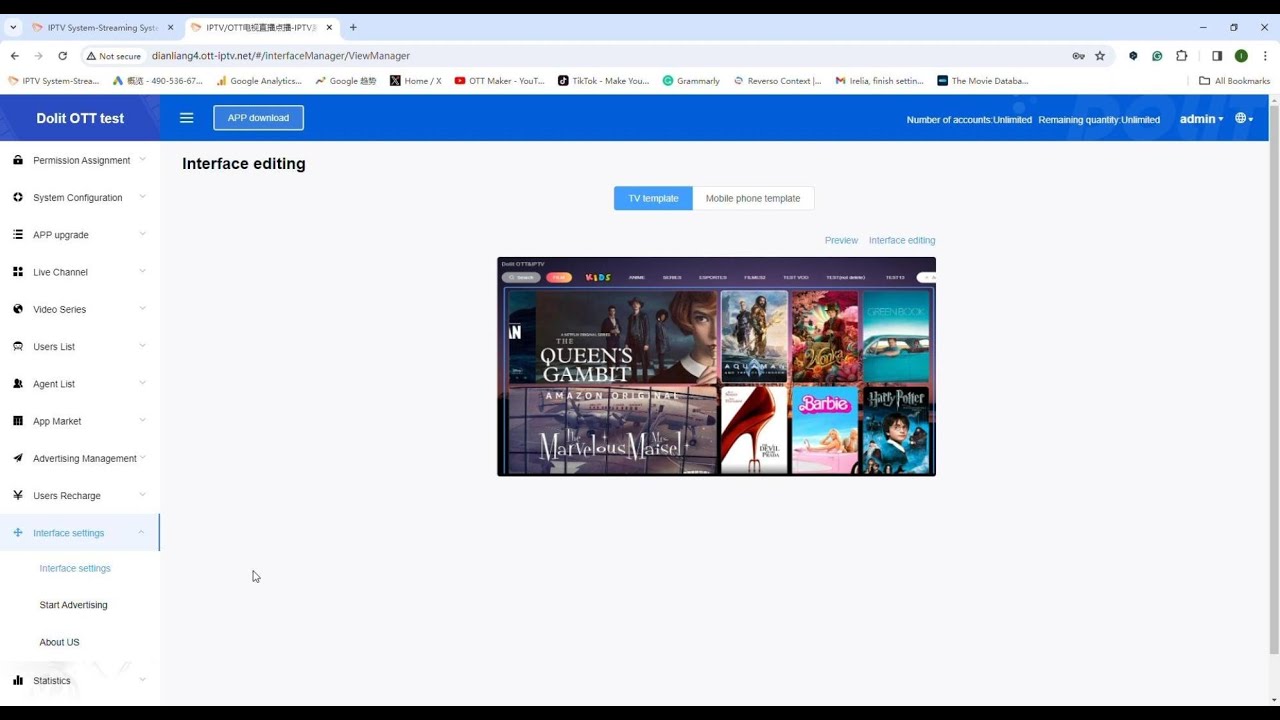
Task: Expand System Configuration menu chevron
Action: click(x=142, y=196)
